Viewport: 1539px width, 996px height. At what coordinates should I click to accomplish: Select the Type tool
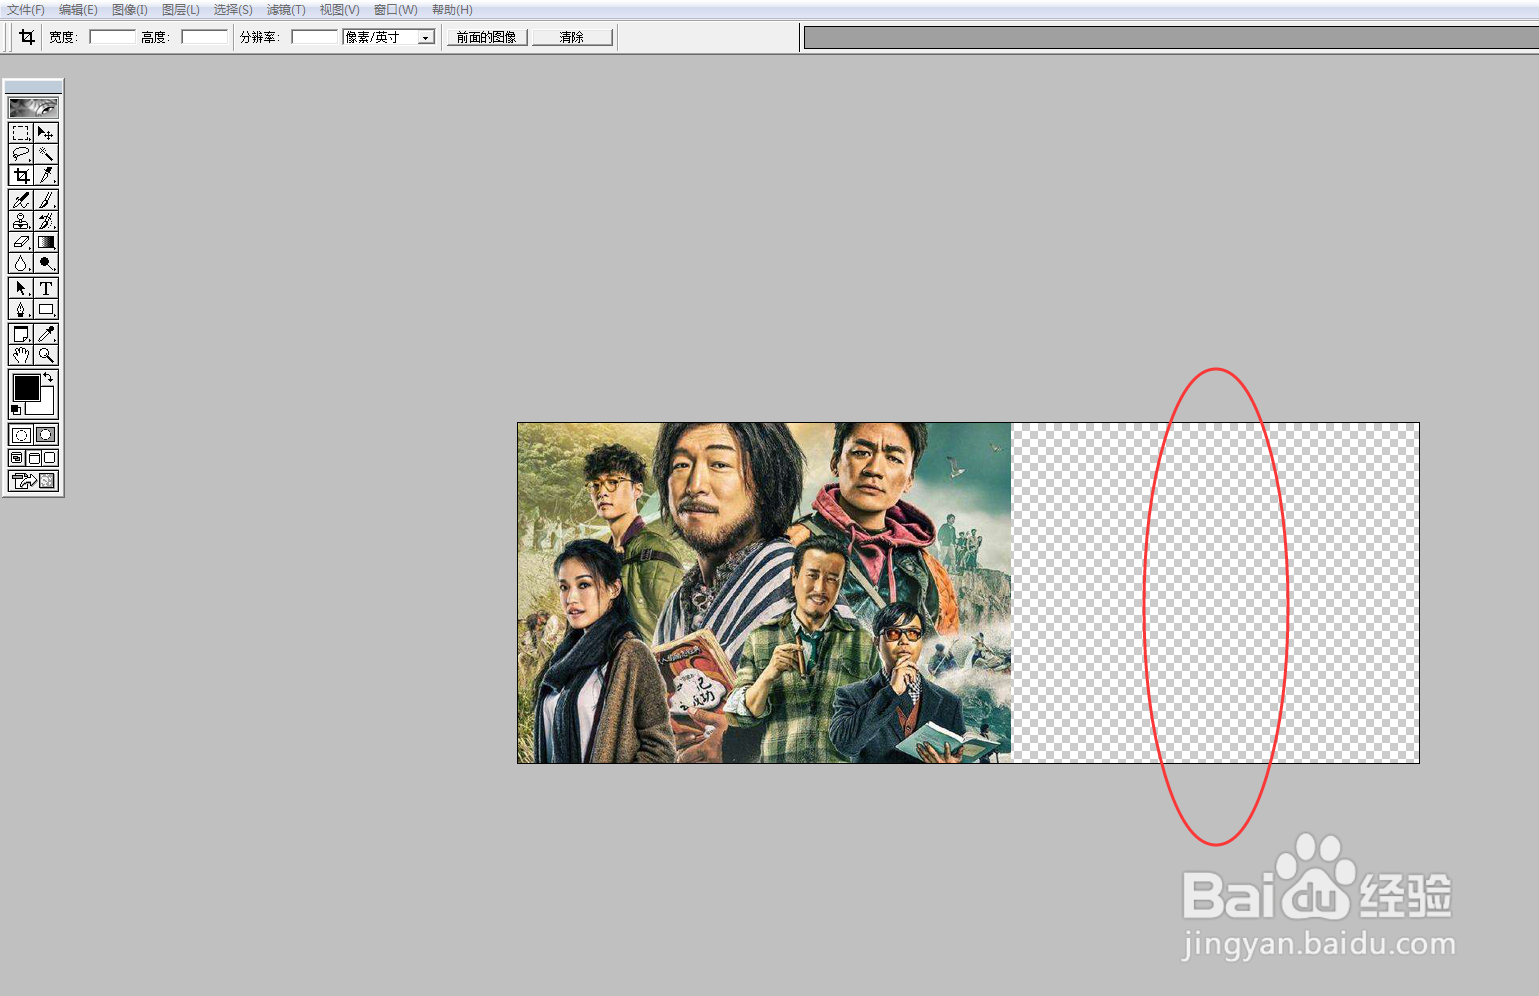[x=46, y=288]
